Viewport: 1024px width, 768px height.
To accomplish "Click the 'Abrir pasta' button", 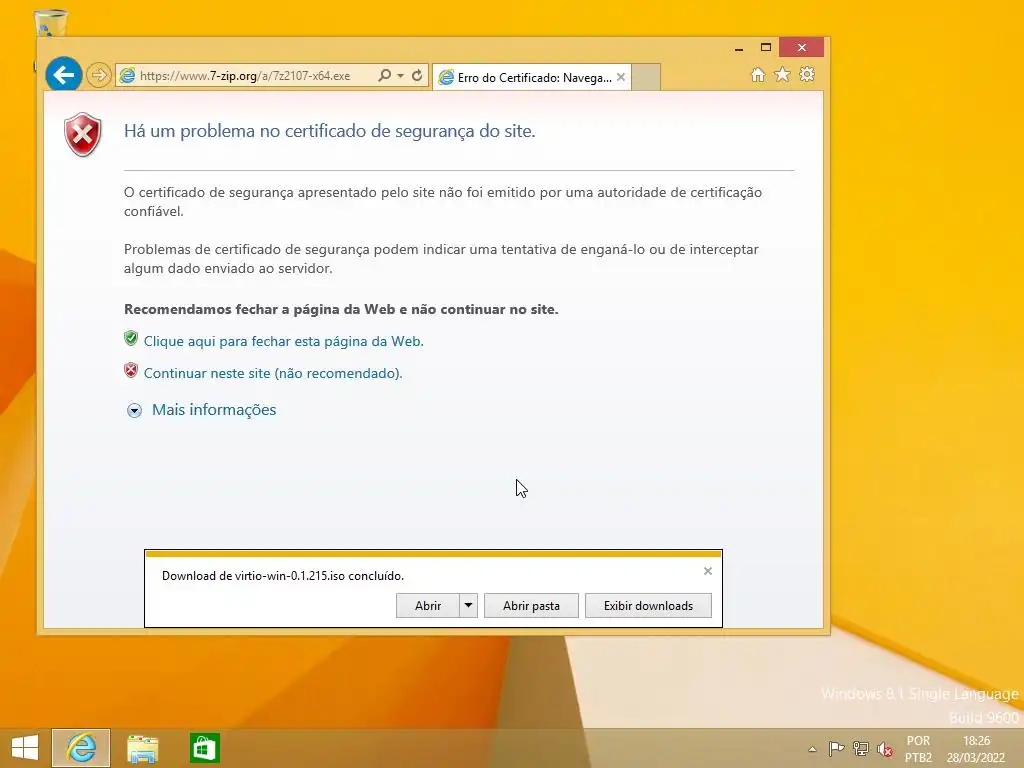I will point(531,605).
